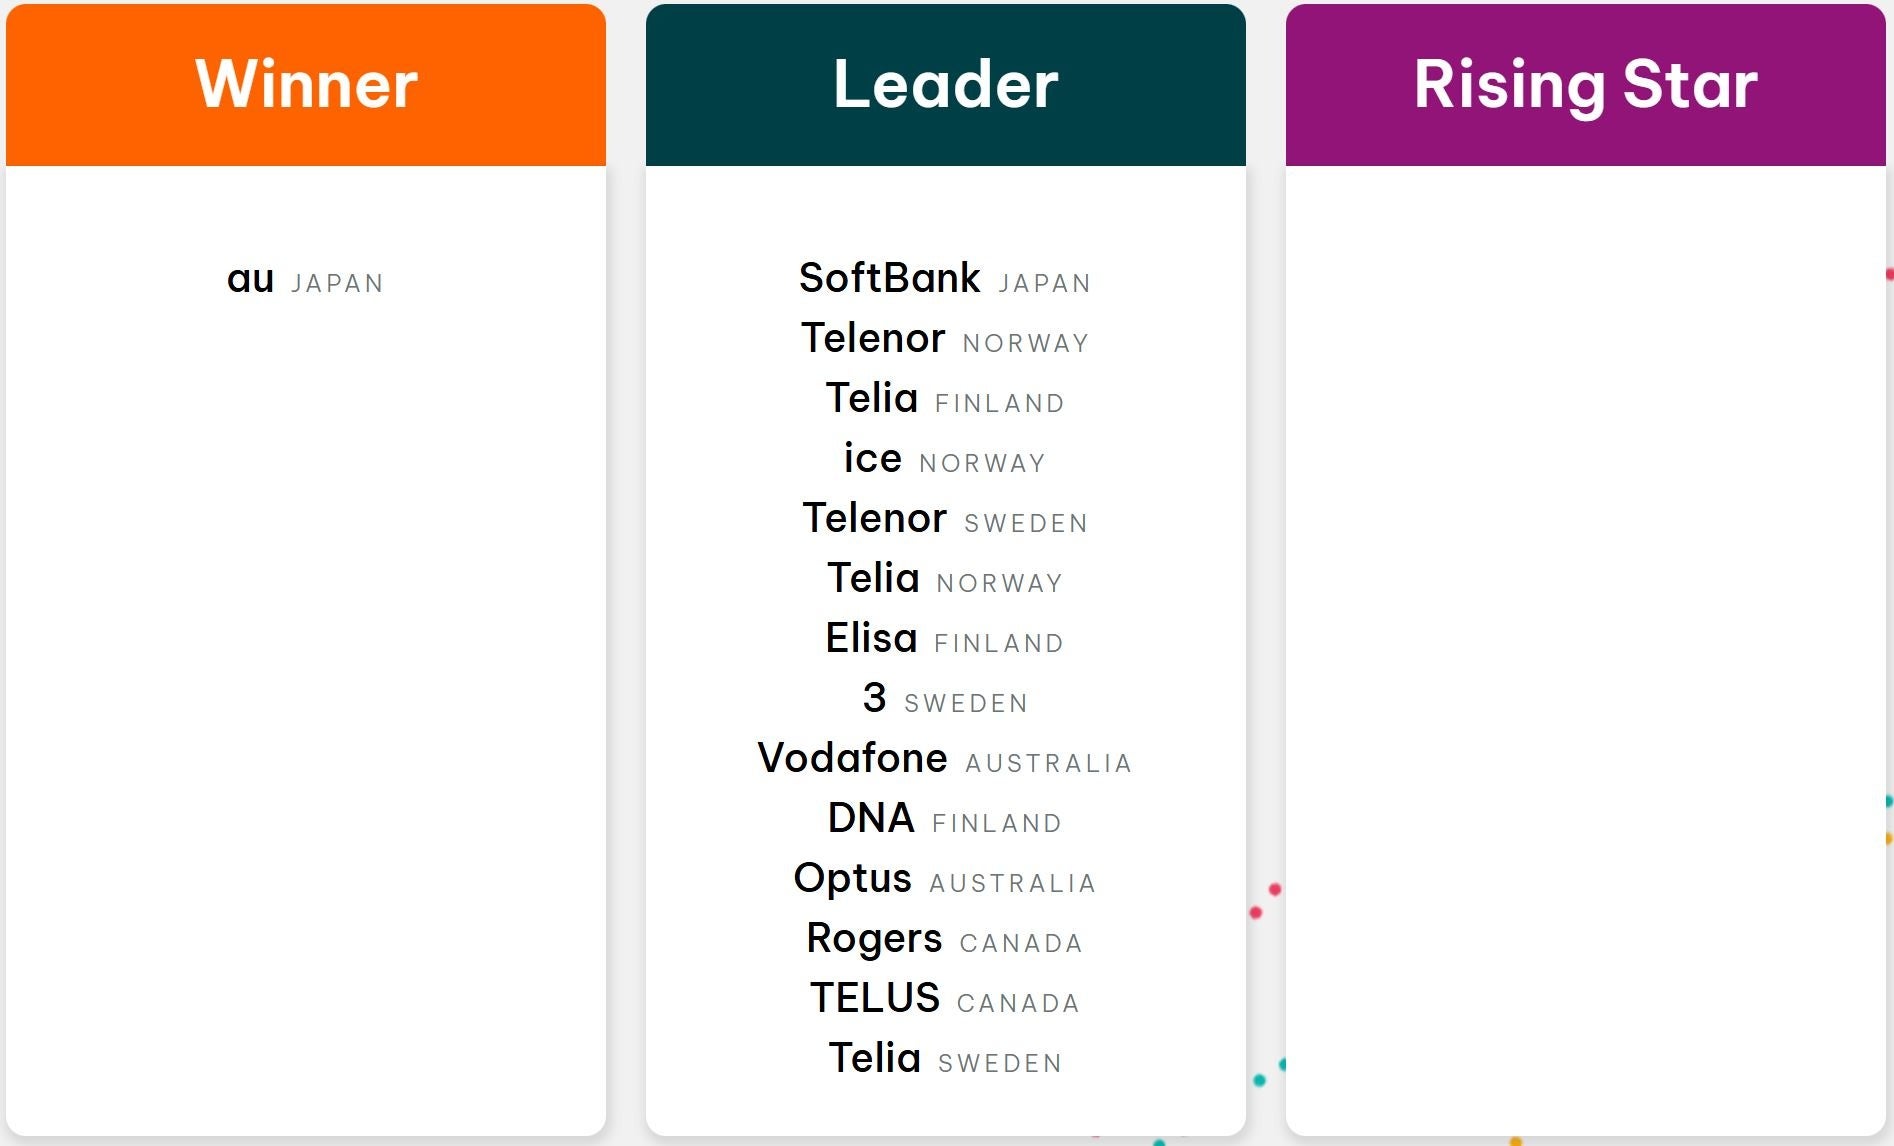Select Vodafone Australia entry
Viewport: 1894px width, 1146px height.
point(944,759)
